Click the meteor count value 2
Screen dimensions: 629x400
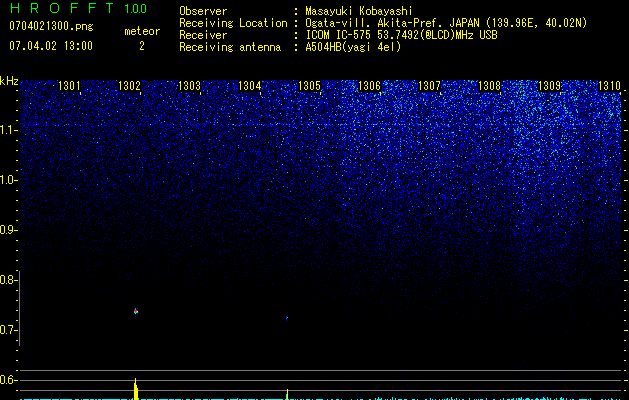(142, 46)
